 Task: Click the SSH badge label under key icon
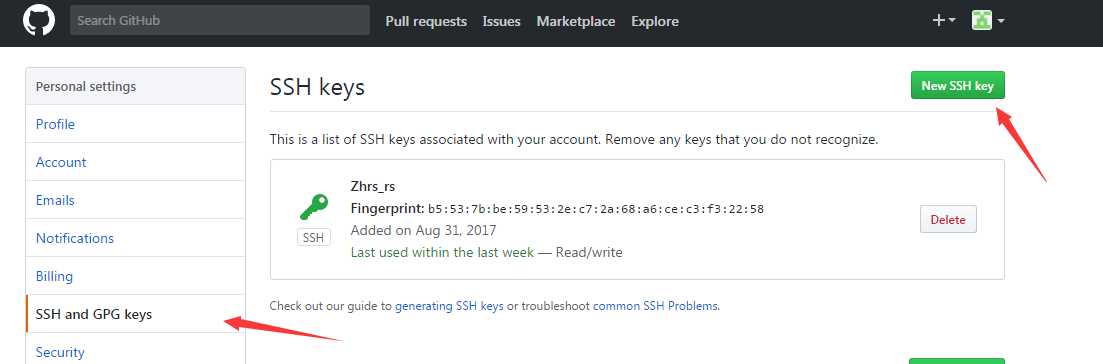pos(313,238)
